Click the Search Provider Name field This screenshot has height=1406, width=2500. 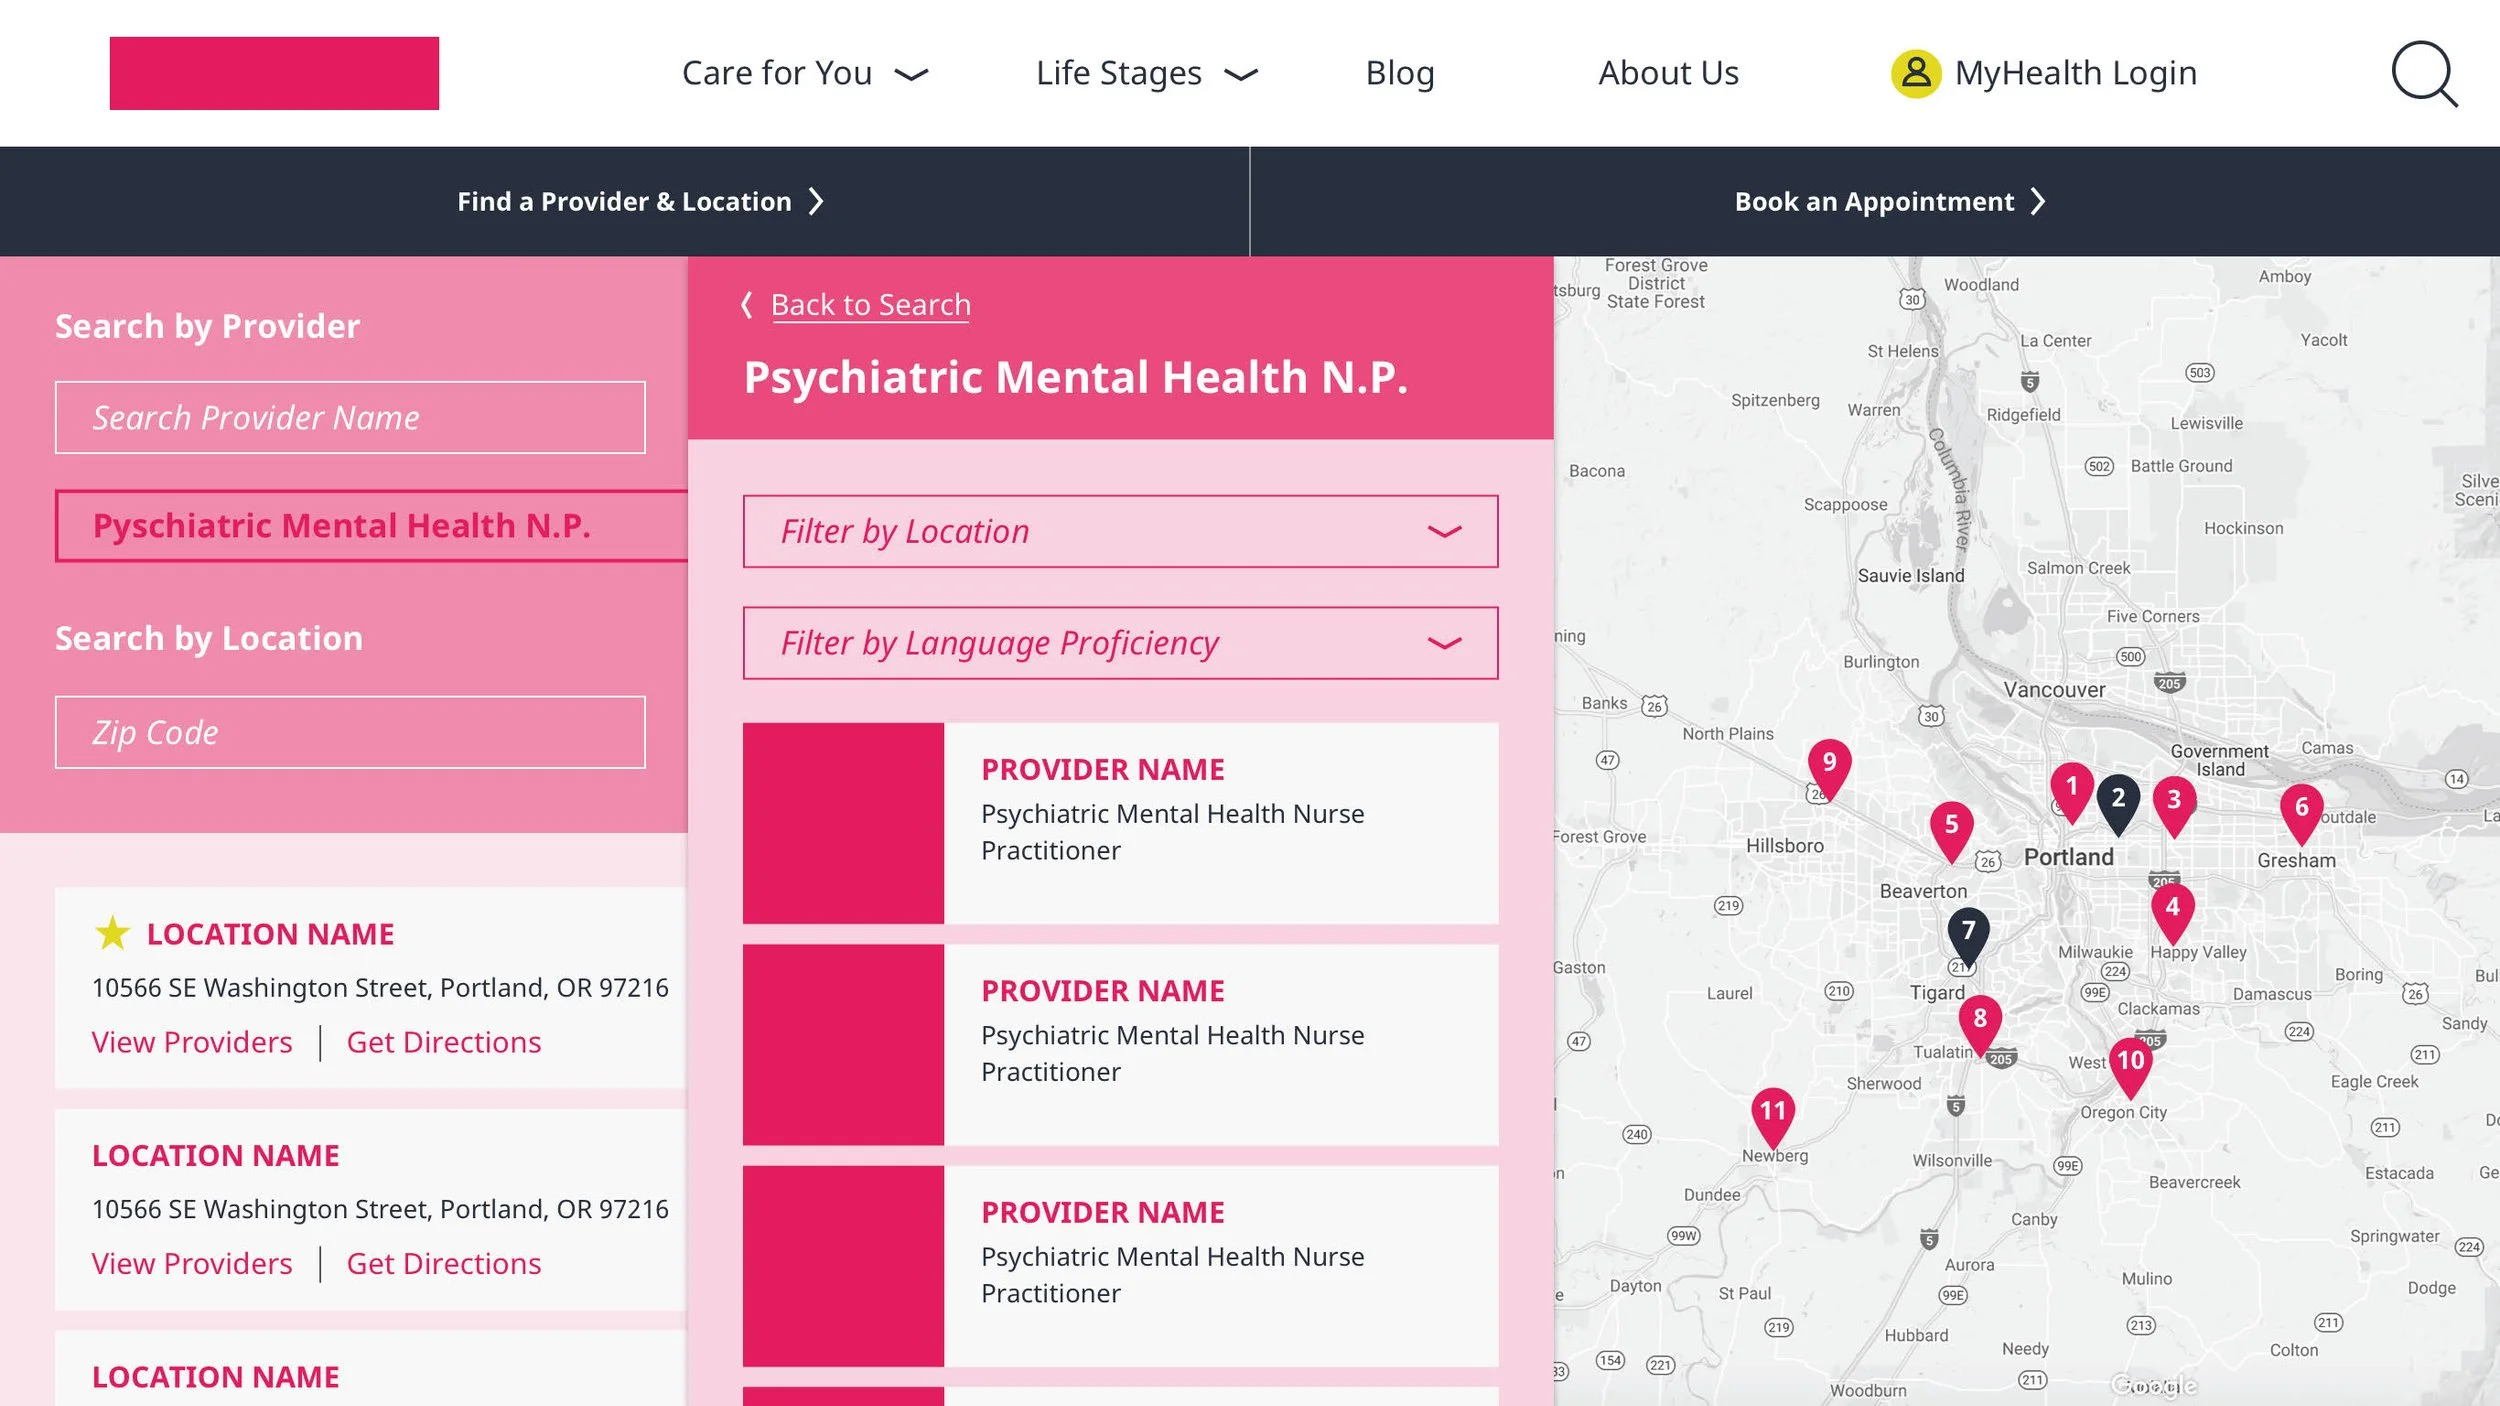pyautogui.click(x=350, y=417)
